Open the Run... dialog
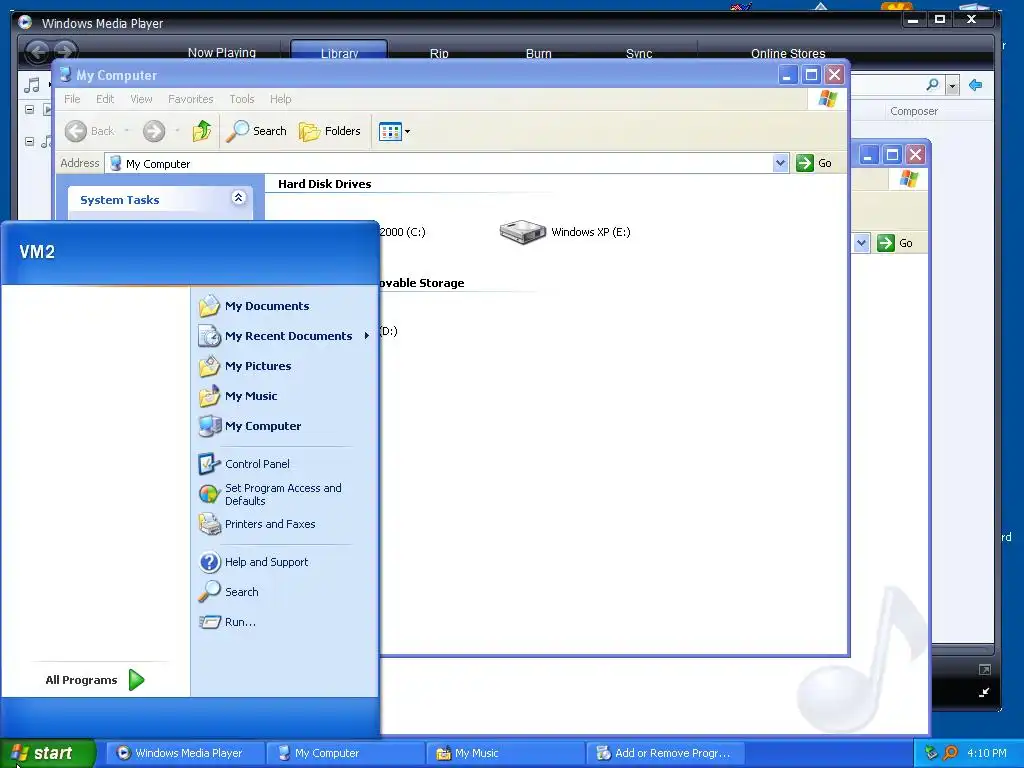Image resolution: width=1024 pixels, height=768 pixels. pos(240,622)
